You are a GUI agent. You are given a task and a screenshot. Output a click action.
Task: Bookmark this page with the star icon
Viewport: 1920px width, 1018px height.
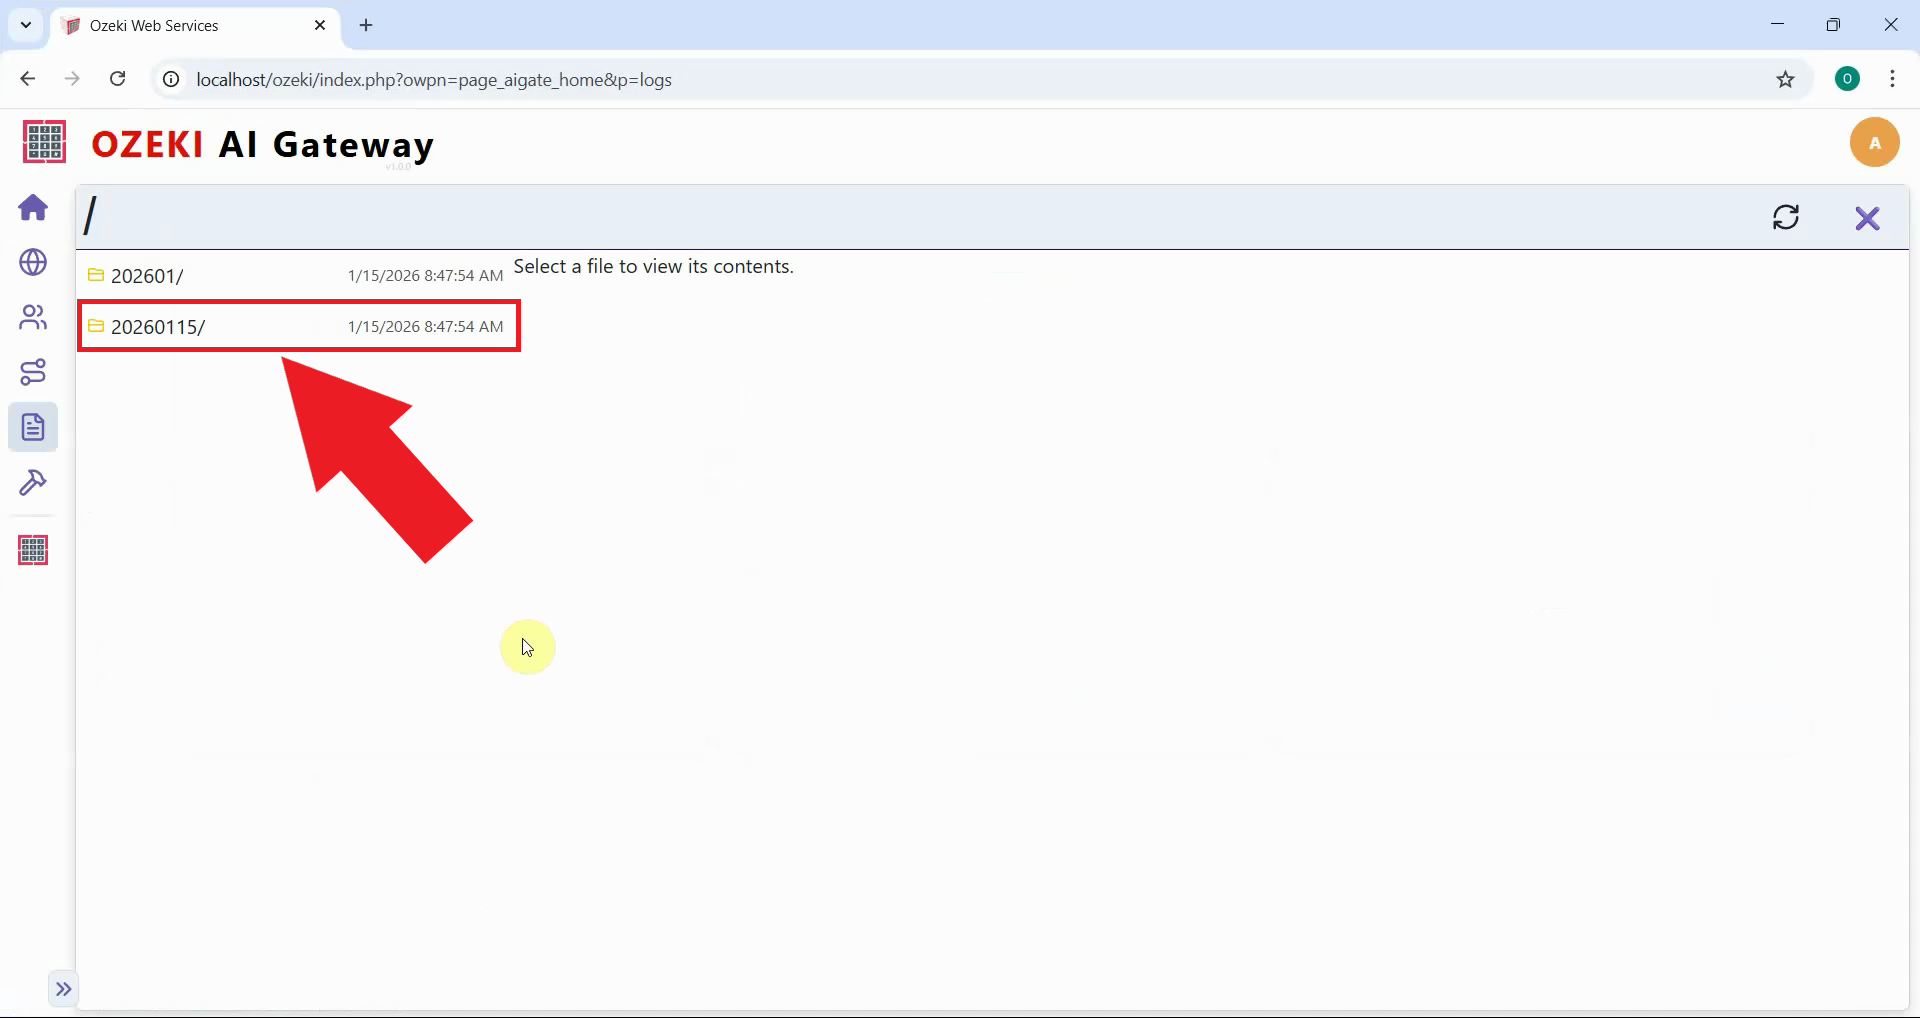(1787, 80)
